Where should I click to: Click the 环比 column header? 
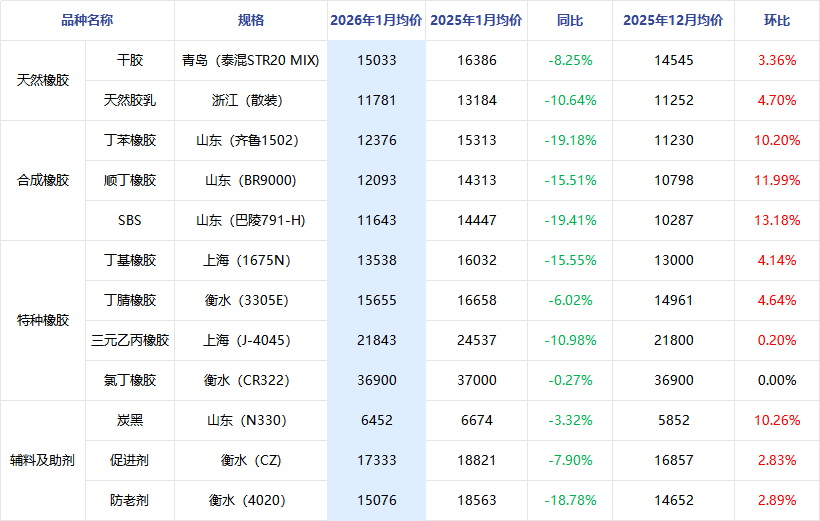[x=777, y=20]
